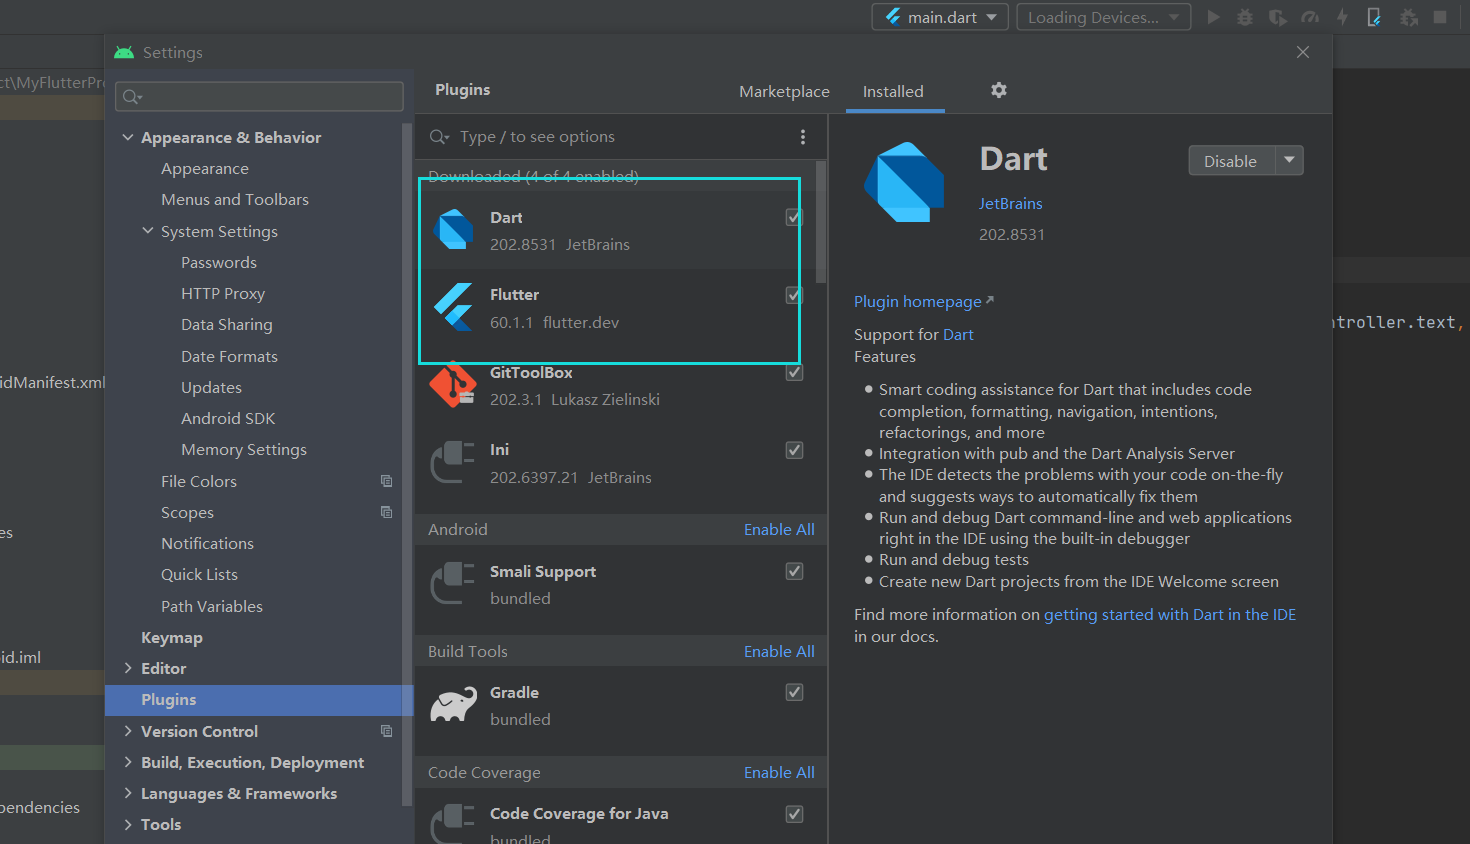Toggle the GitToolBox plugin checkbox
The width and height of the screenshot is (1470, 844).
click(x=794, y=372)
